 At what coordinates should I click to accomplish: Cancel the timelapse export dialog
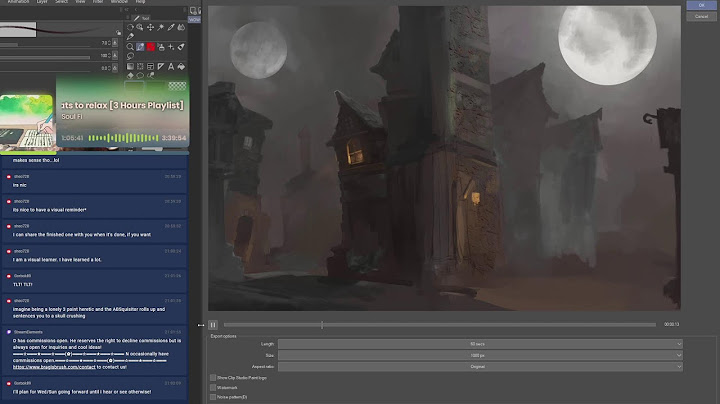(701, 17)
